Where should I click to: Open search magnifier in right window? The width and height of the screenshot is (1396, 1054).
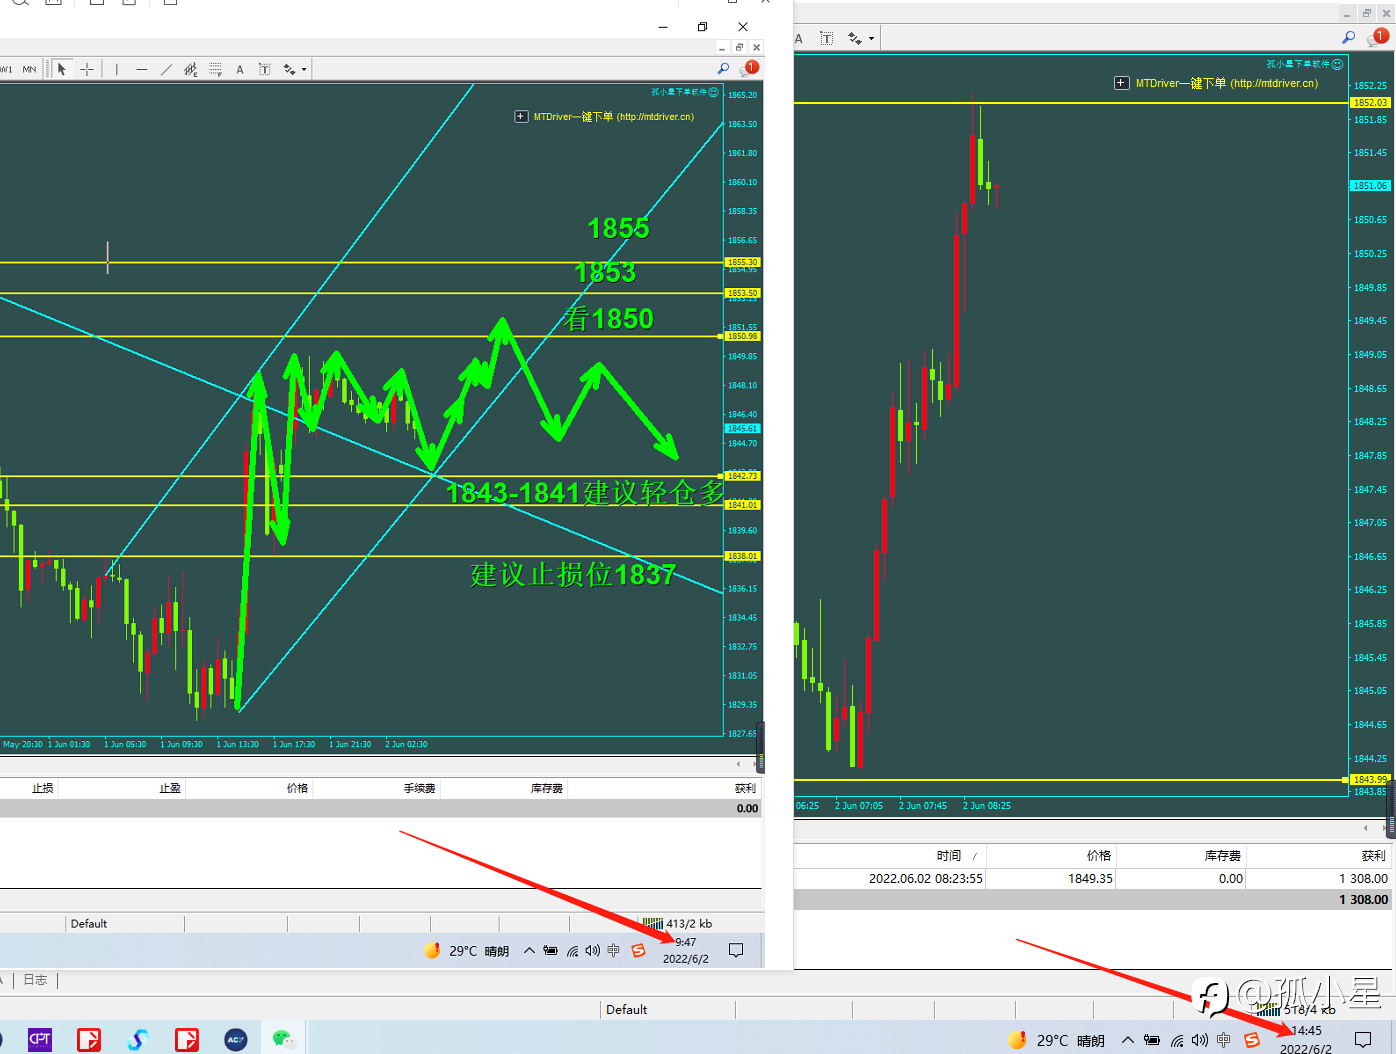1349,37
